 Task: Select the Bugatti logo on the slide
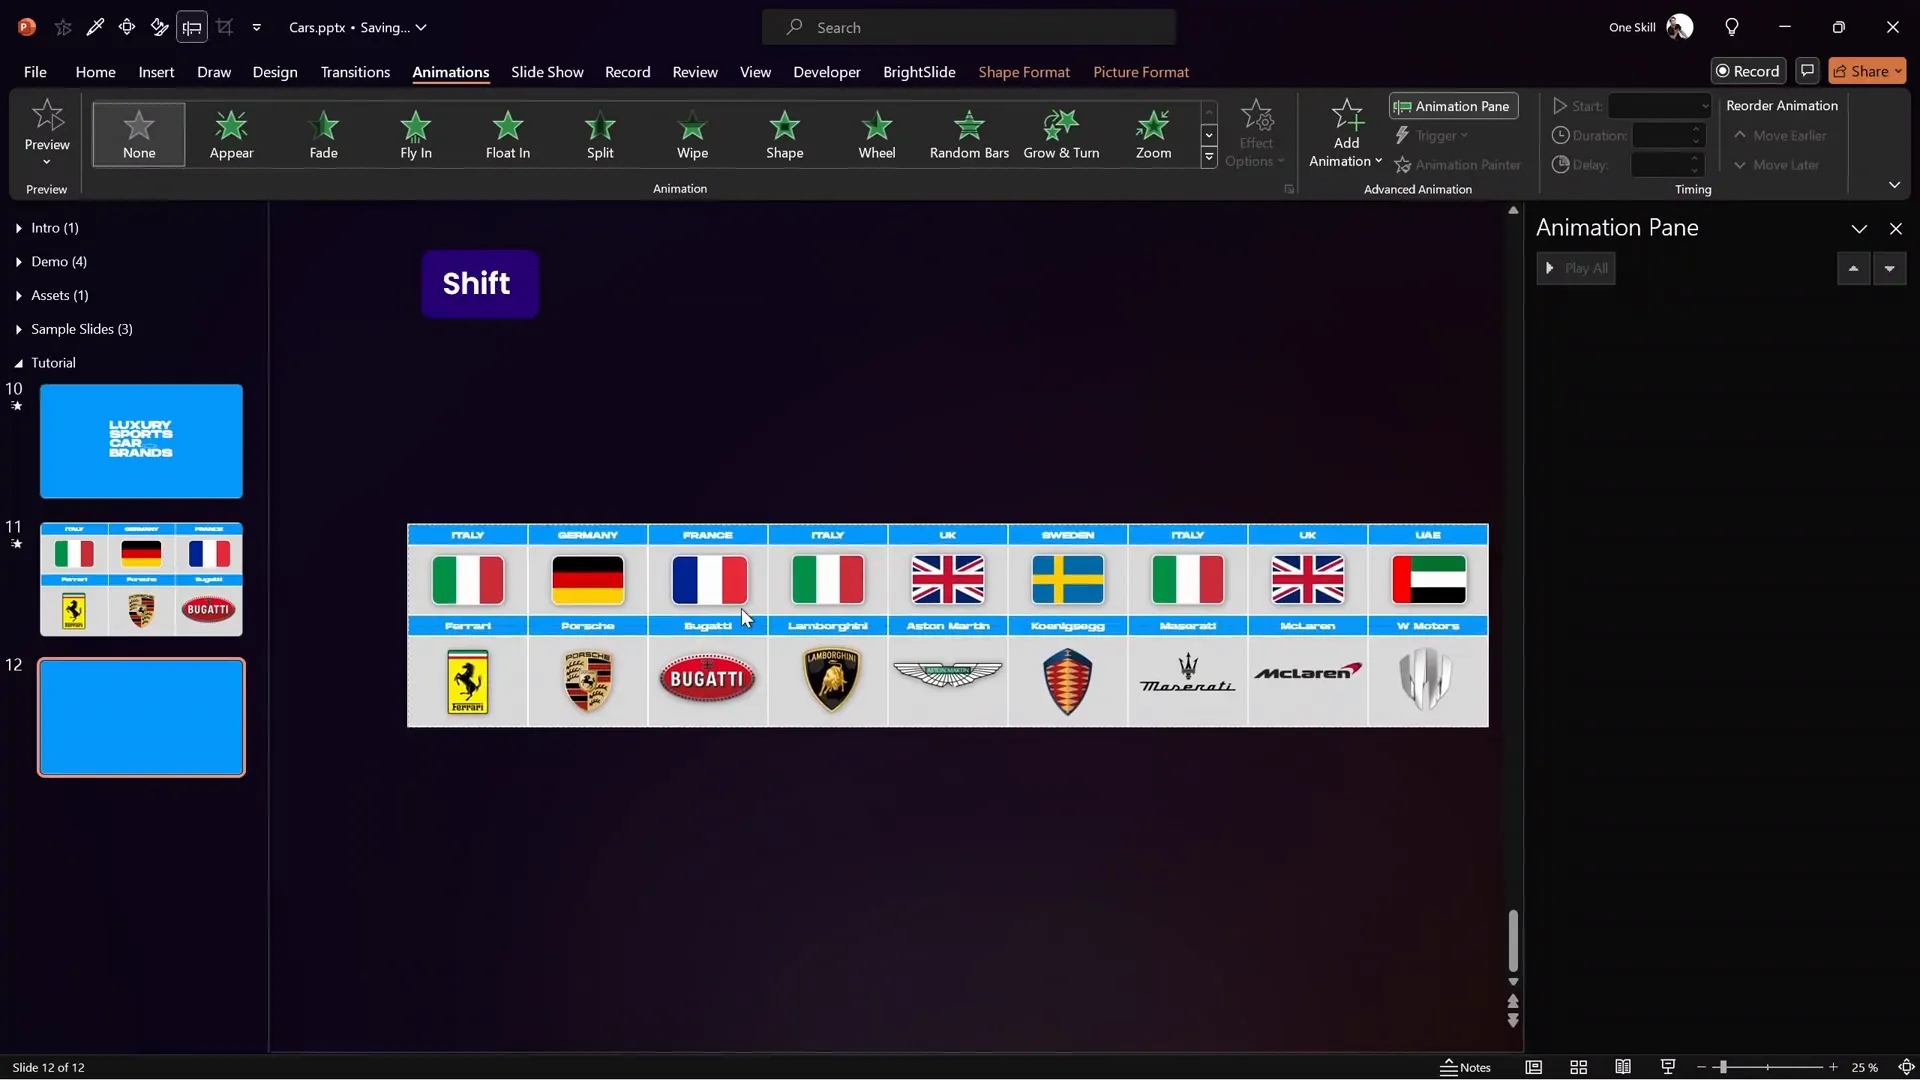point(707,679)
